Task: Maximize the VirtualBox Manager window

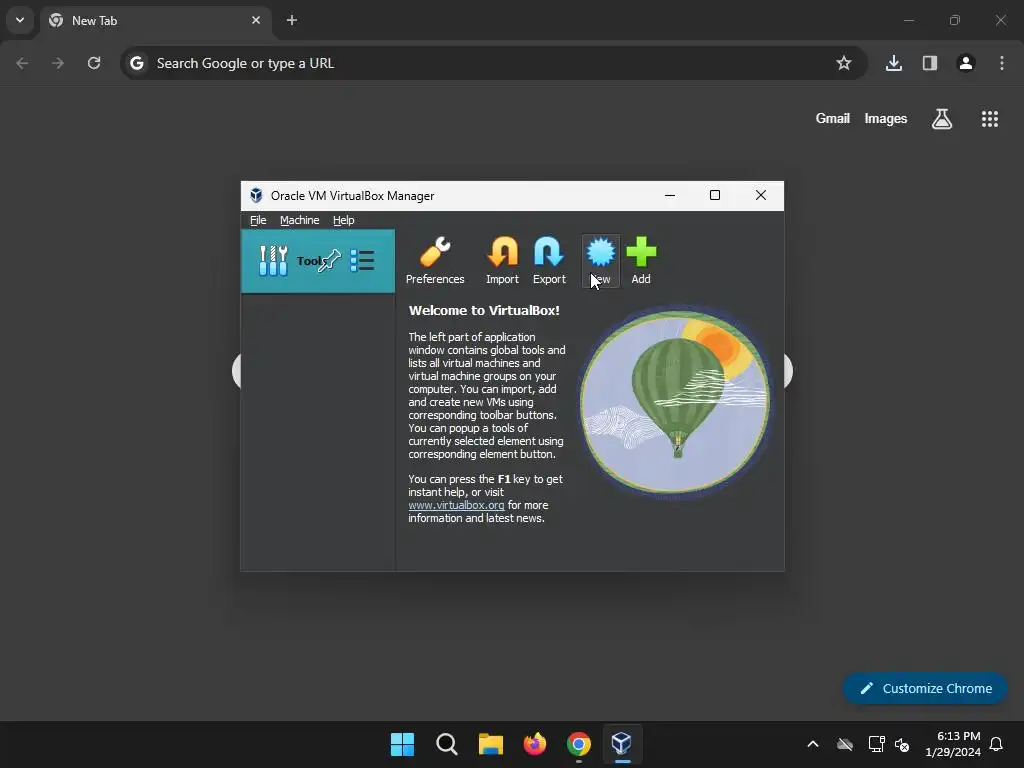Action: (x=715, y=195)
